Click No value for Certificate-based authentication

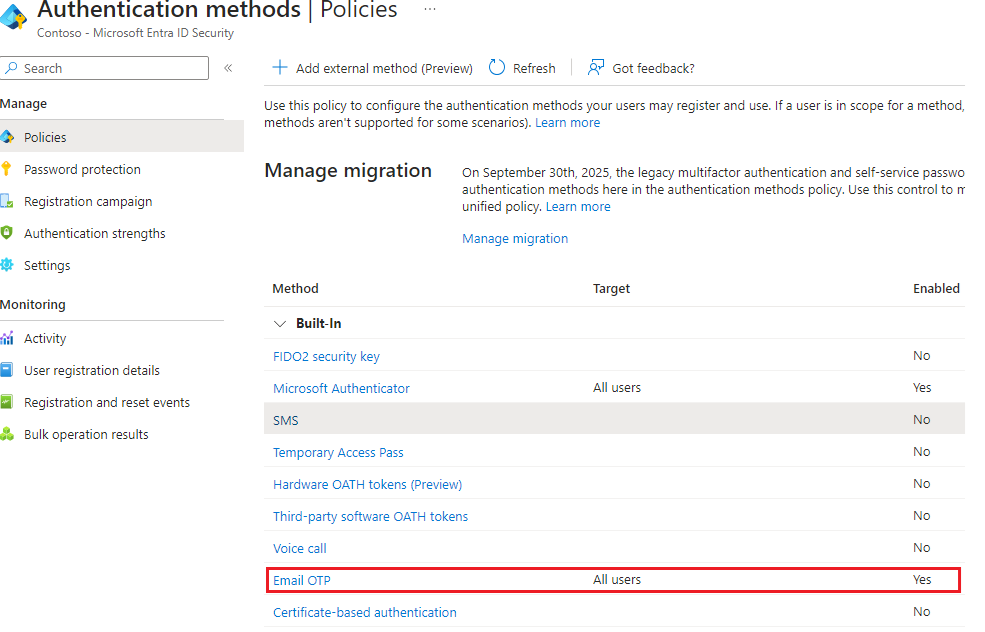922,612
